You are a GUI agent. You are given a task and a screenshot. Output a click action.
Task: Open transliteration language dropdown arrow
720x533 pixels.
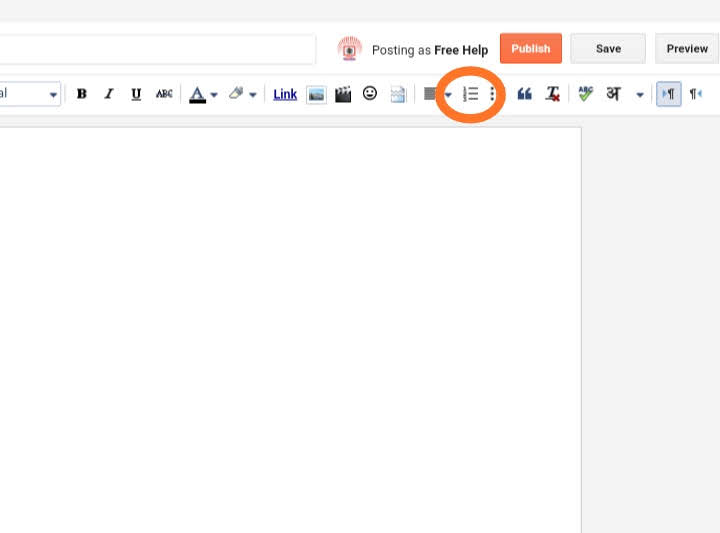pos(640,95)
